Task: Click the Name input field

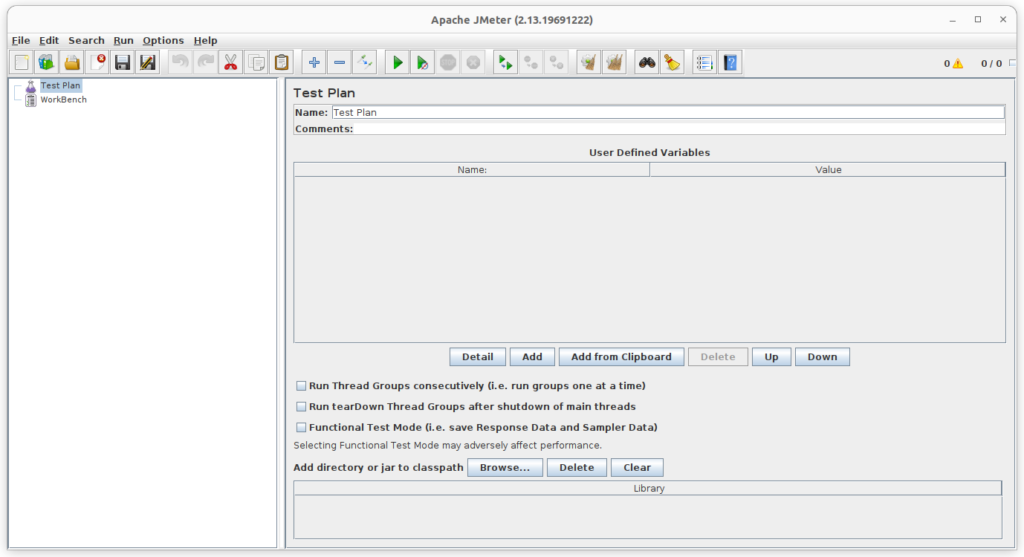Action: pyautogui.click(x=668, y=112)
